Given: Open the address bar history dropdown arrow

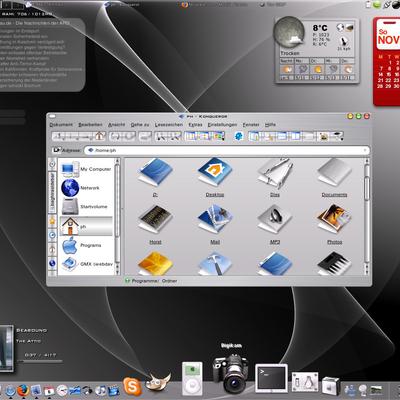Looking at the screenshot, I should coord(365,150).
